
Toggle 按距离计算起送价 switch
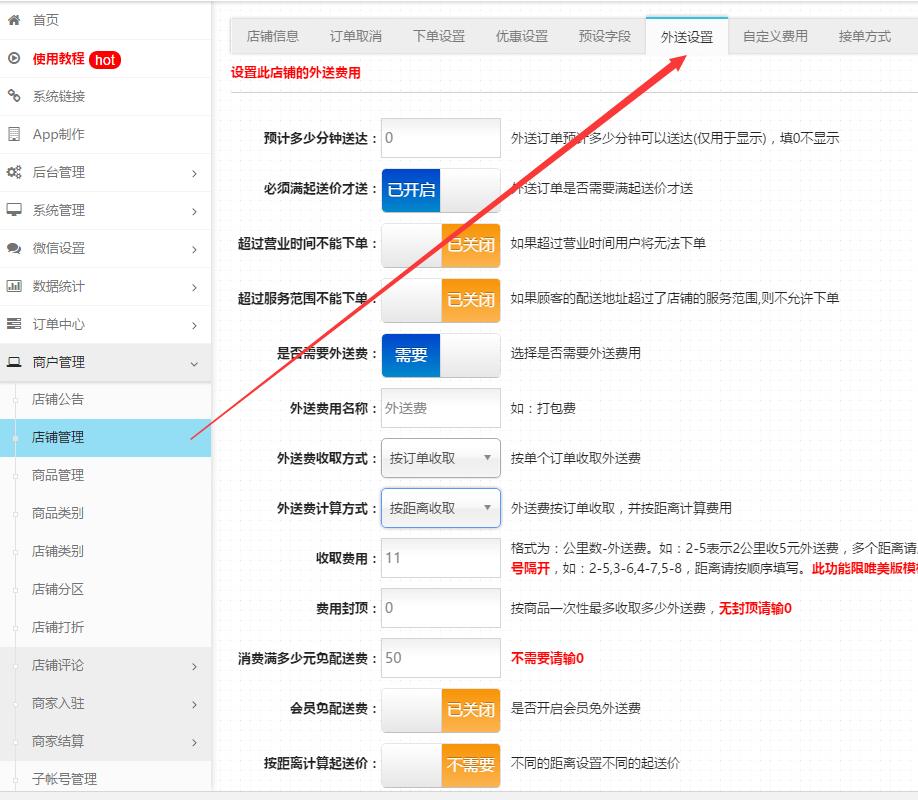click(441, 765)
